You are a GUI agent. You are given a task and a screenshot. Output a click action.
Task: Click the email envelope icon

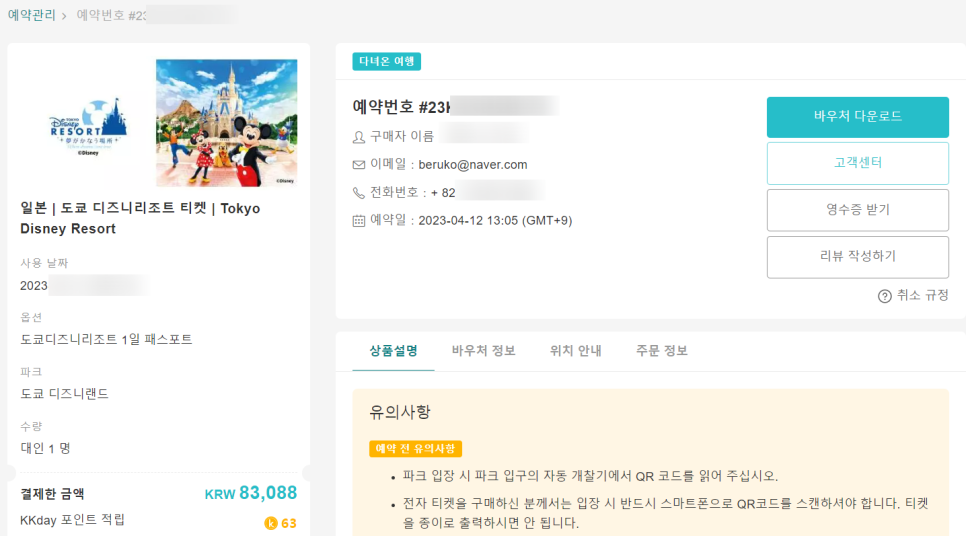click(359, 164)
